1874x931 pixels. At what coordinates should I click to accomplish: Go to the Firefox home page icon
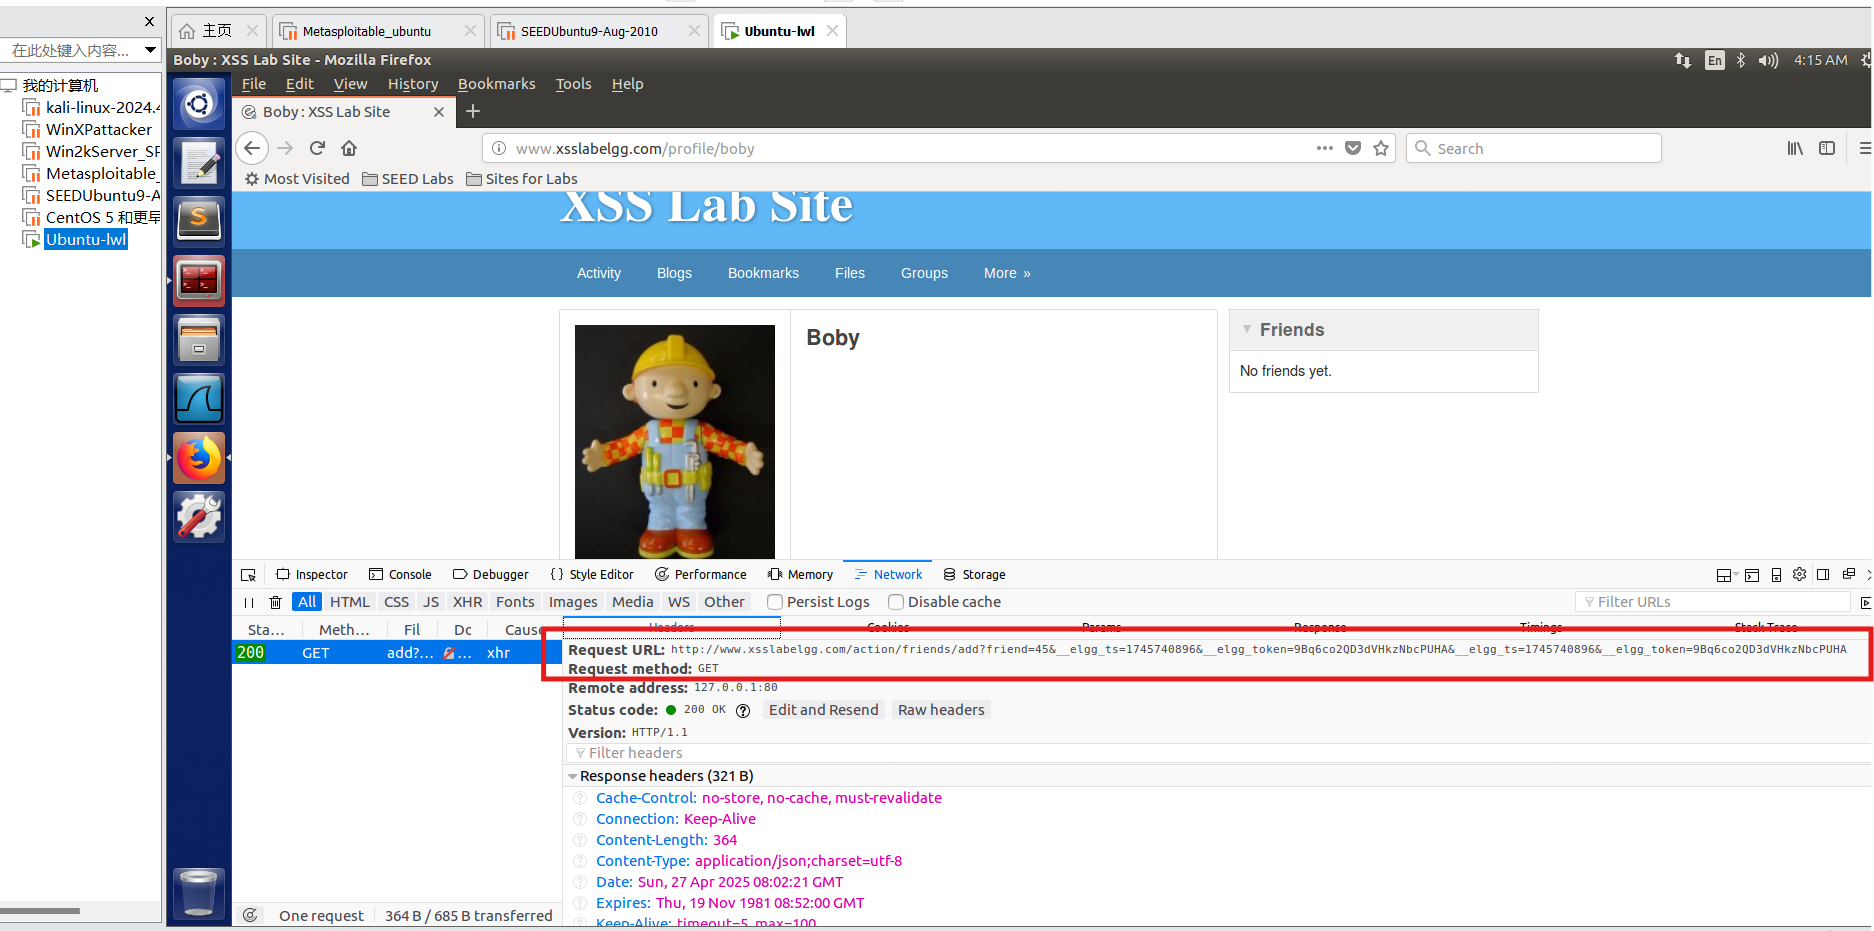click(x=349, y=148)
